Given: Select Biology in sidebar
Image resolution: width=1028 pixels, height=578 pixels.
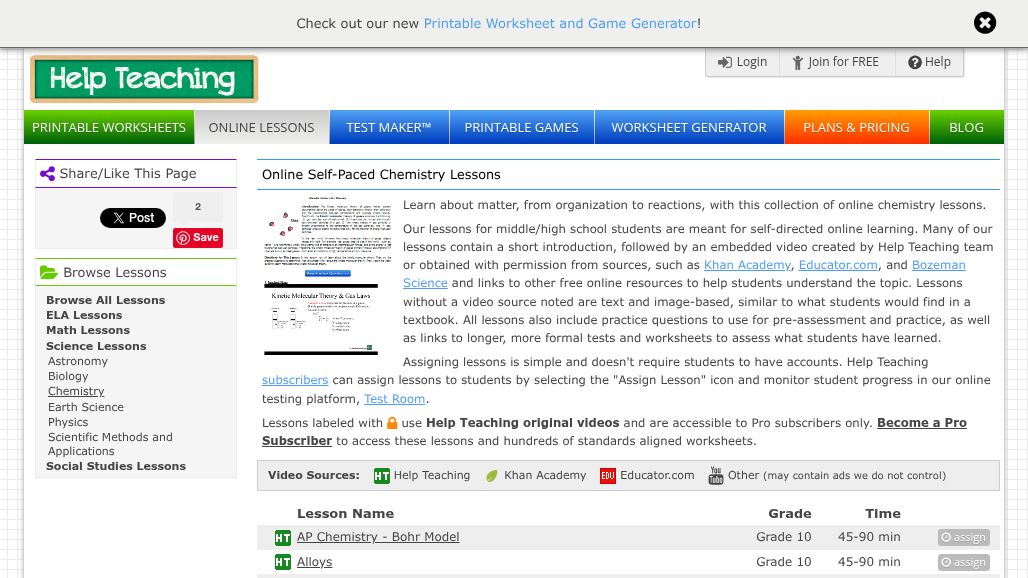Looking at the screenshot, I should click(x=68, y=376).
